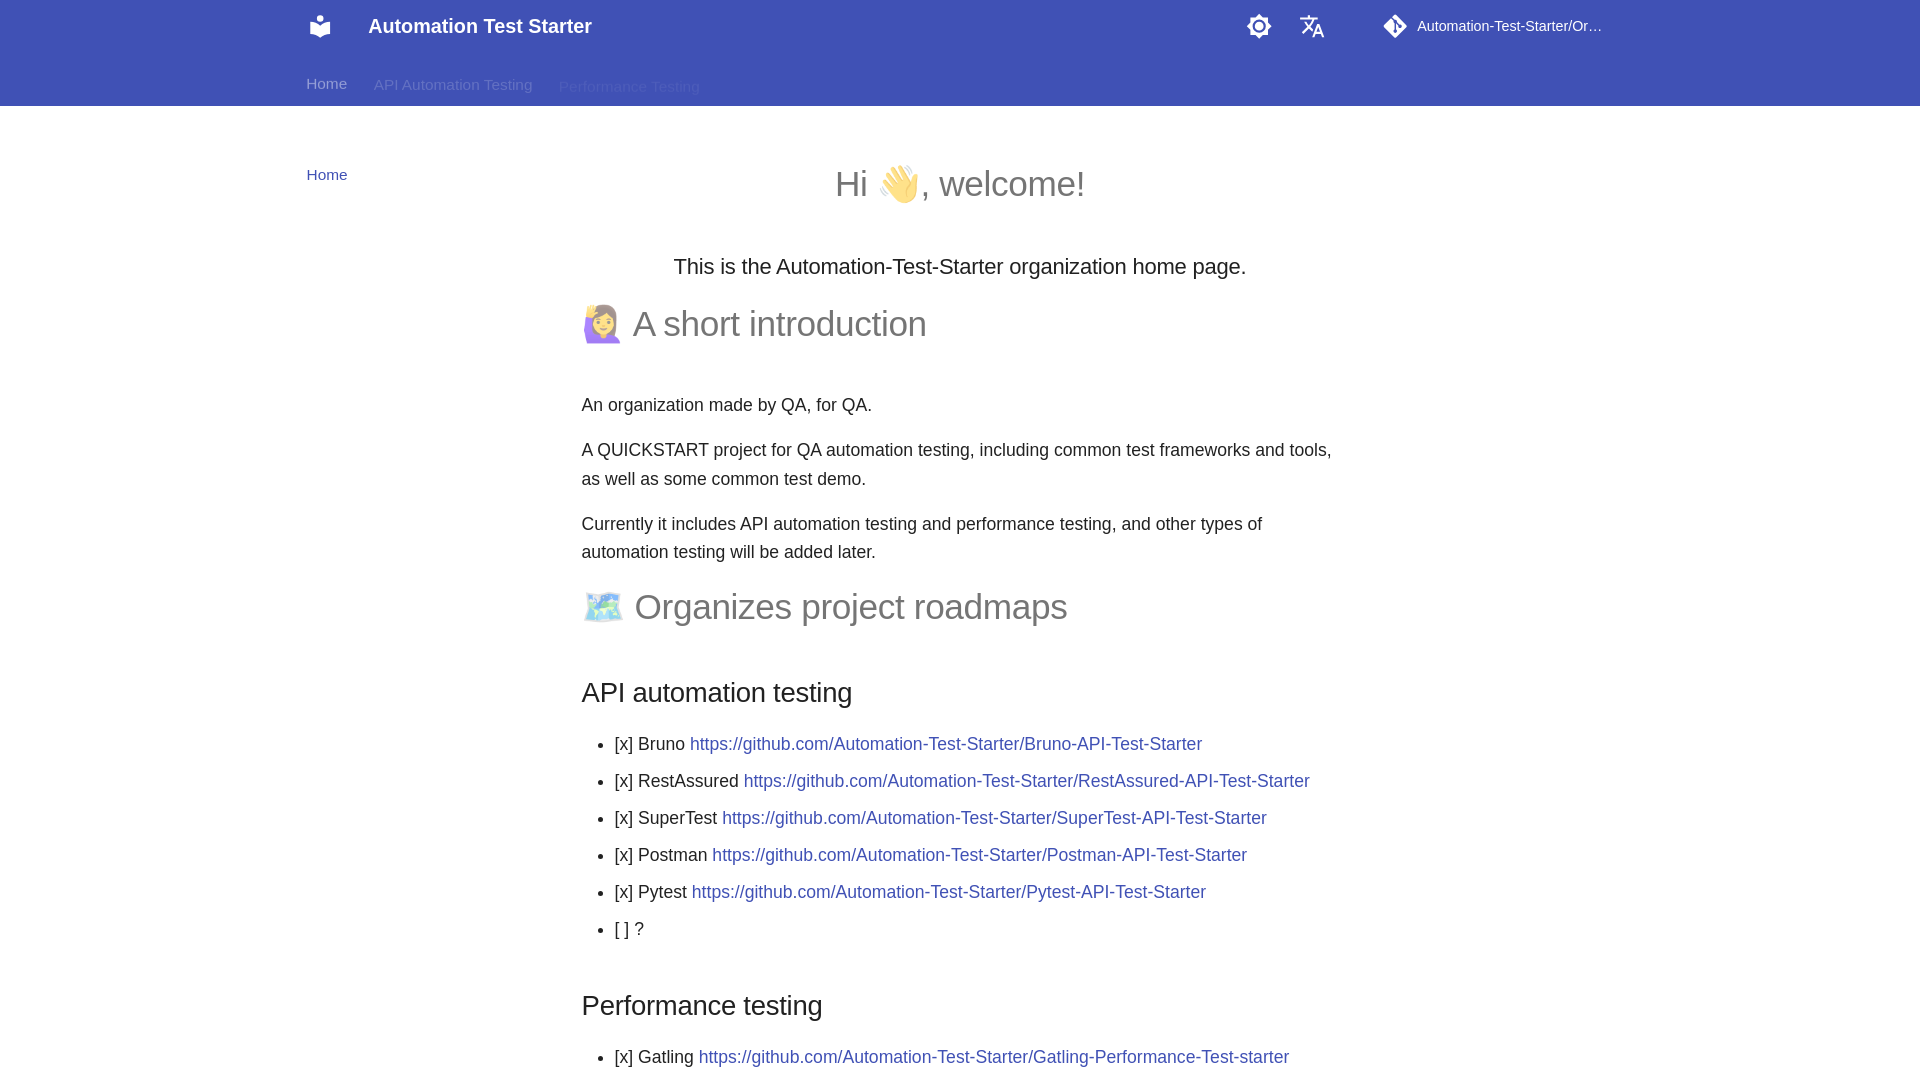1920x1080 pixels.
Task: Click the '[x] Pytest' list label
Action: (x=651, y=892)
